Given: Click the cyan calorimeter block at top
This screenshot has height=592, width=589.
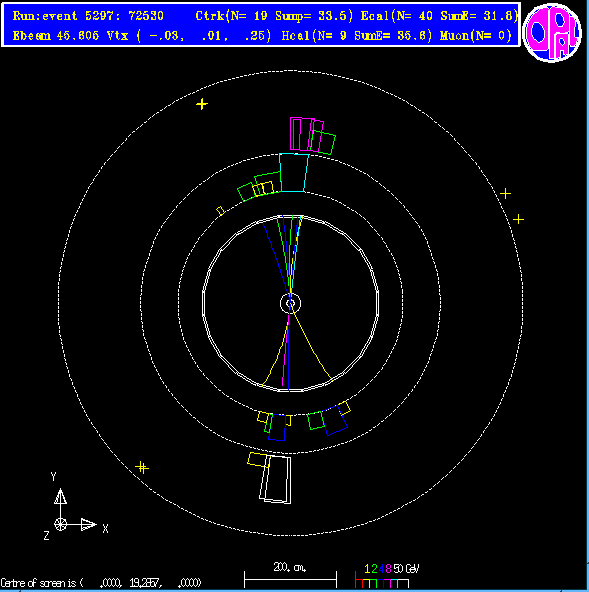Looking at the screenshot, I should click(x=294, y=173).
